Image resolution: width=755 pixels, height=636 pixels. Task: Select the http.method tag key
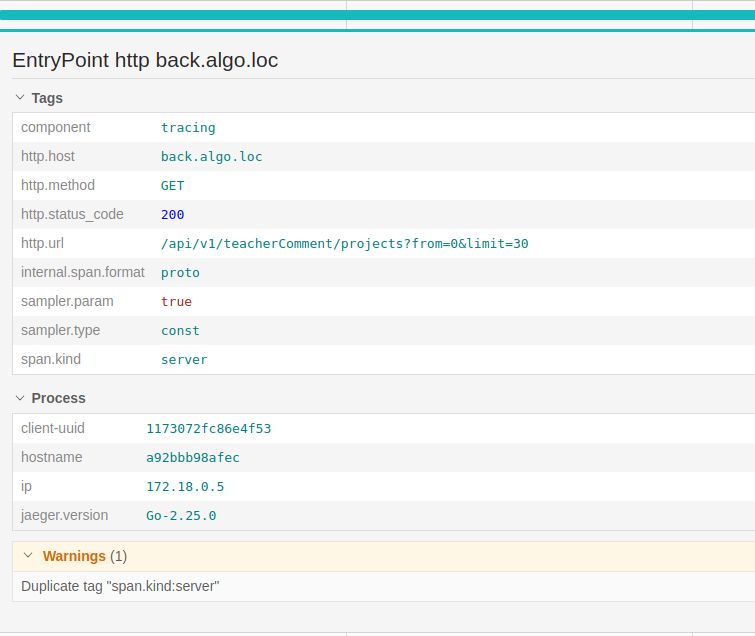tap(58, 185)
